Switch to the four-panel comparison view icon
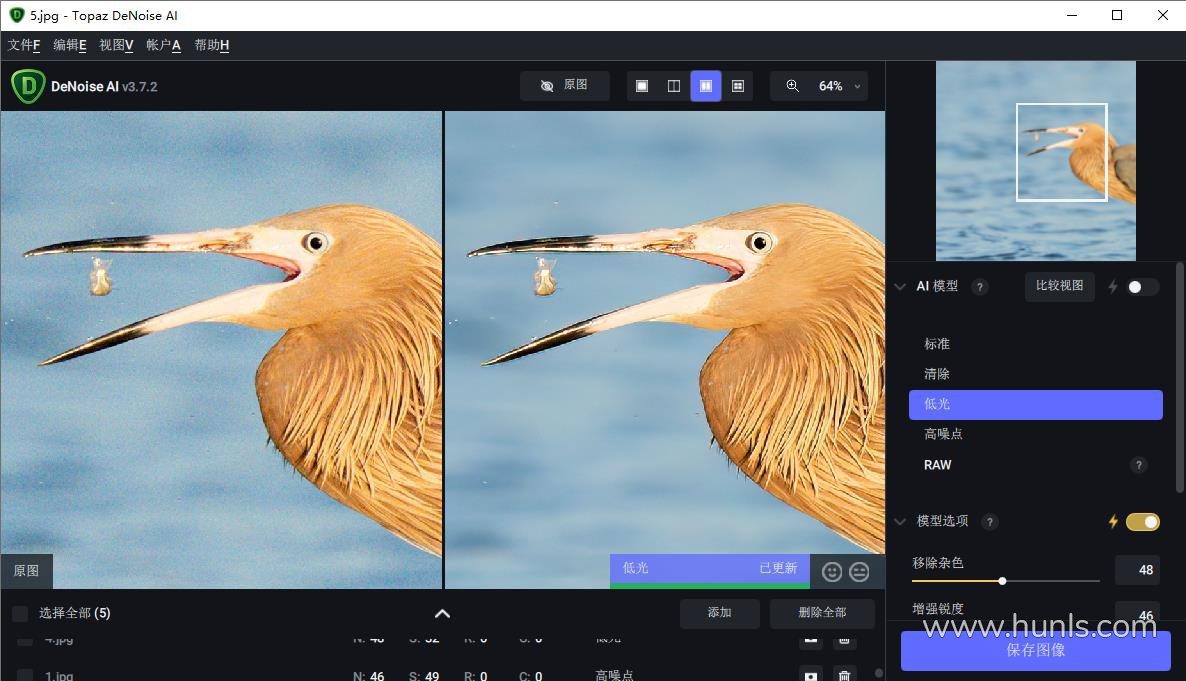This screenshot has width=1186, height=681. (x=738, y=86)
